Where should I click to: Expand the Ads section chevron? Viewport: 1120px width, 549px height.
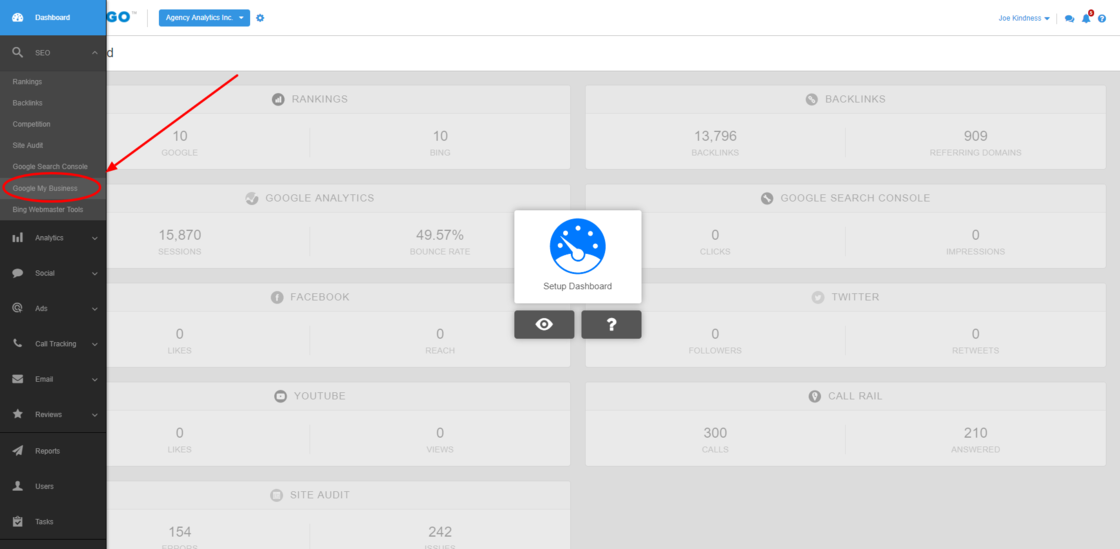point(95,309)
